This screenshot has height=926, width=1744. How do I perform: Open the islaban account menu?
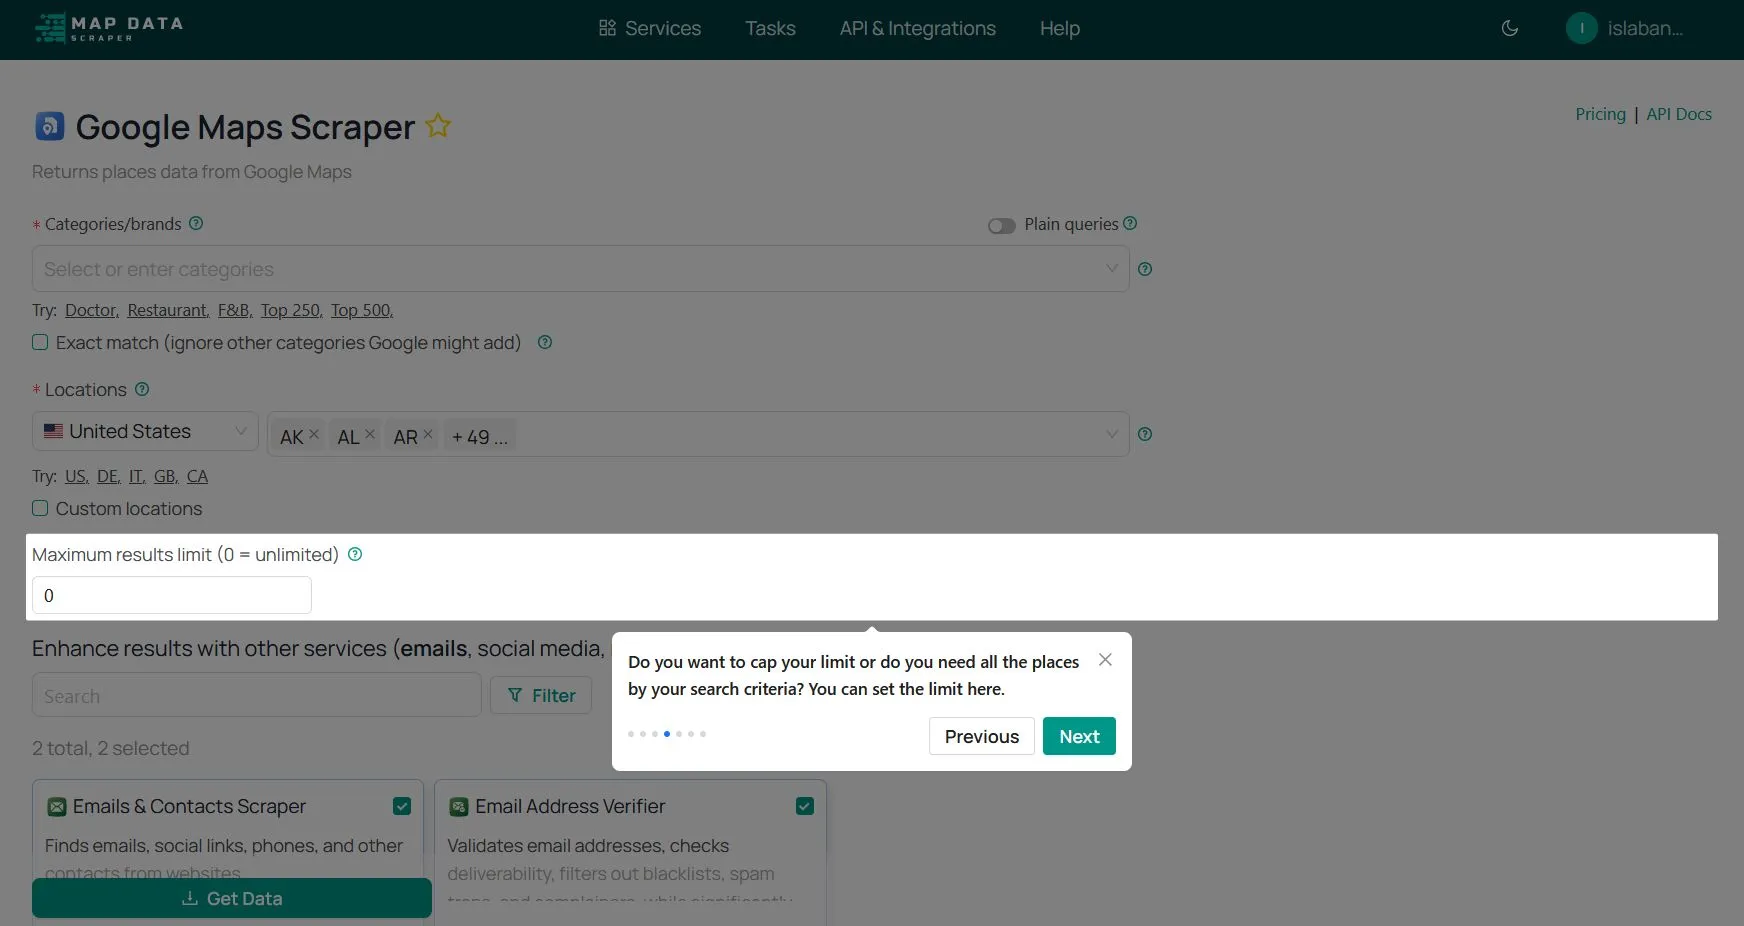click(1645, 28)
